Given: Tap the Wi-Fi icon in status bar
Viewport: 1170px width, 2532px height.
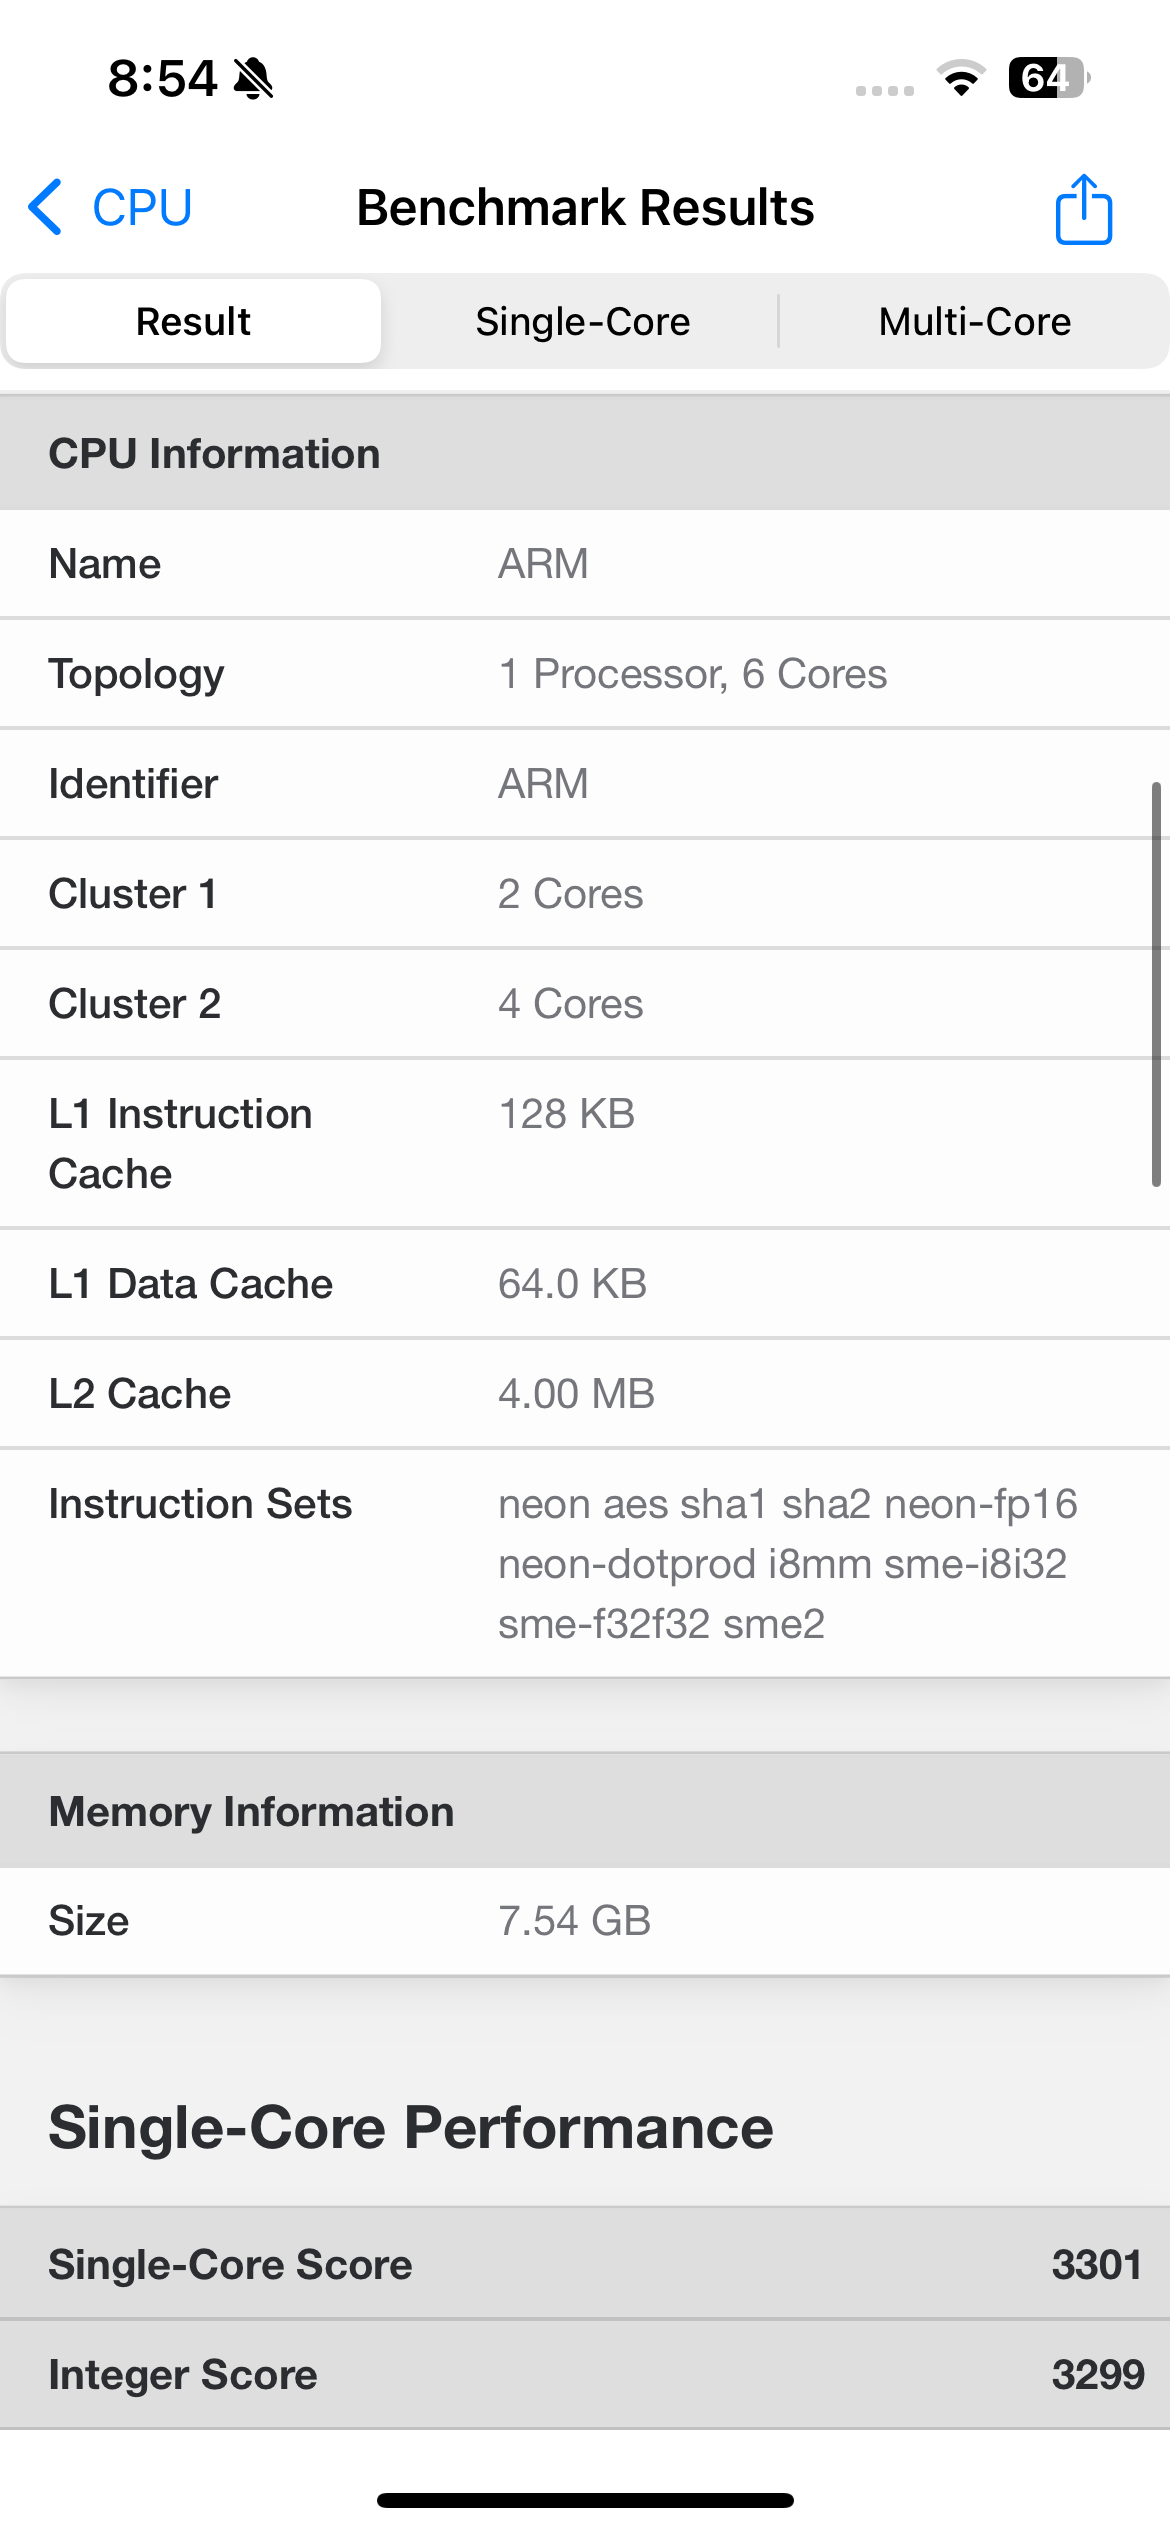Looking at the screenshot, I should tap(961, 78).
